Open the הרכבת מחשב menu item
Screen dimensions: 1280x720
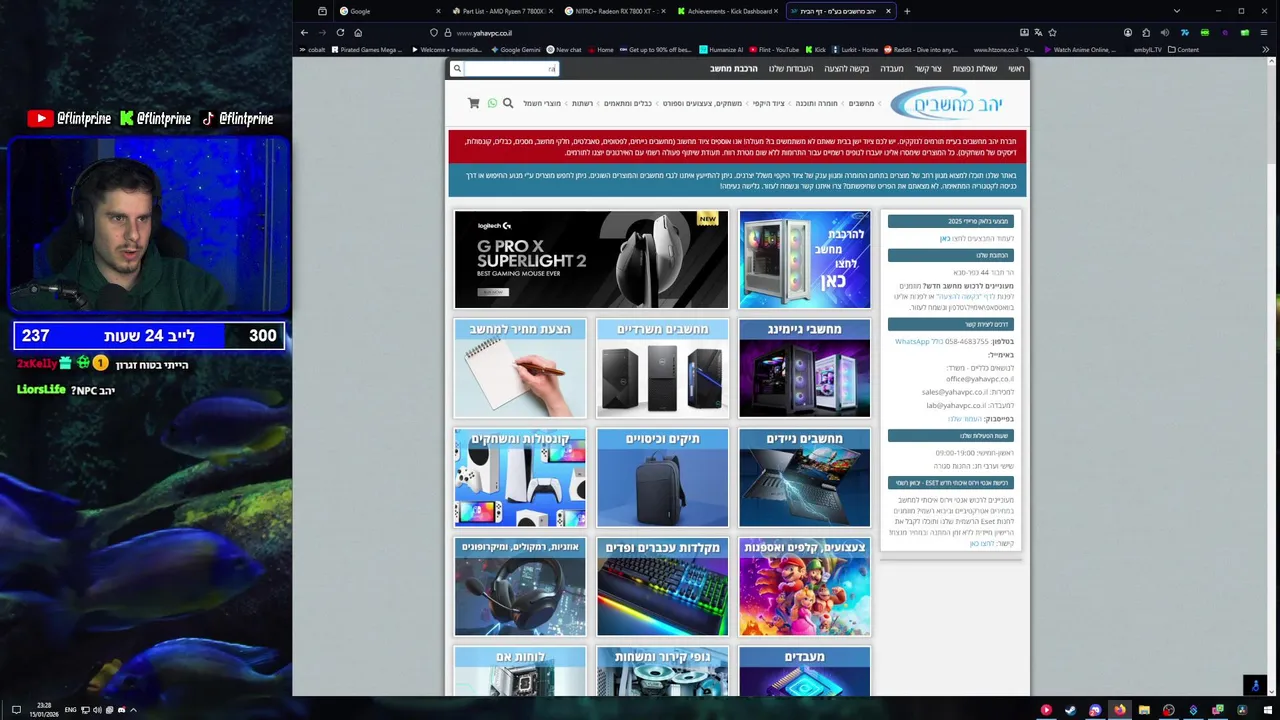pos(734,69)
